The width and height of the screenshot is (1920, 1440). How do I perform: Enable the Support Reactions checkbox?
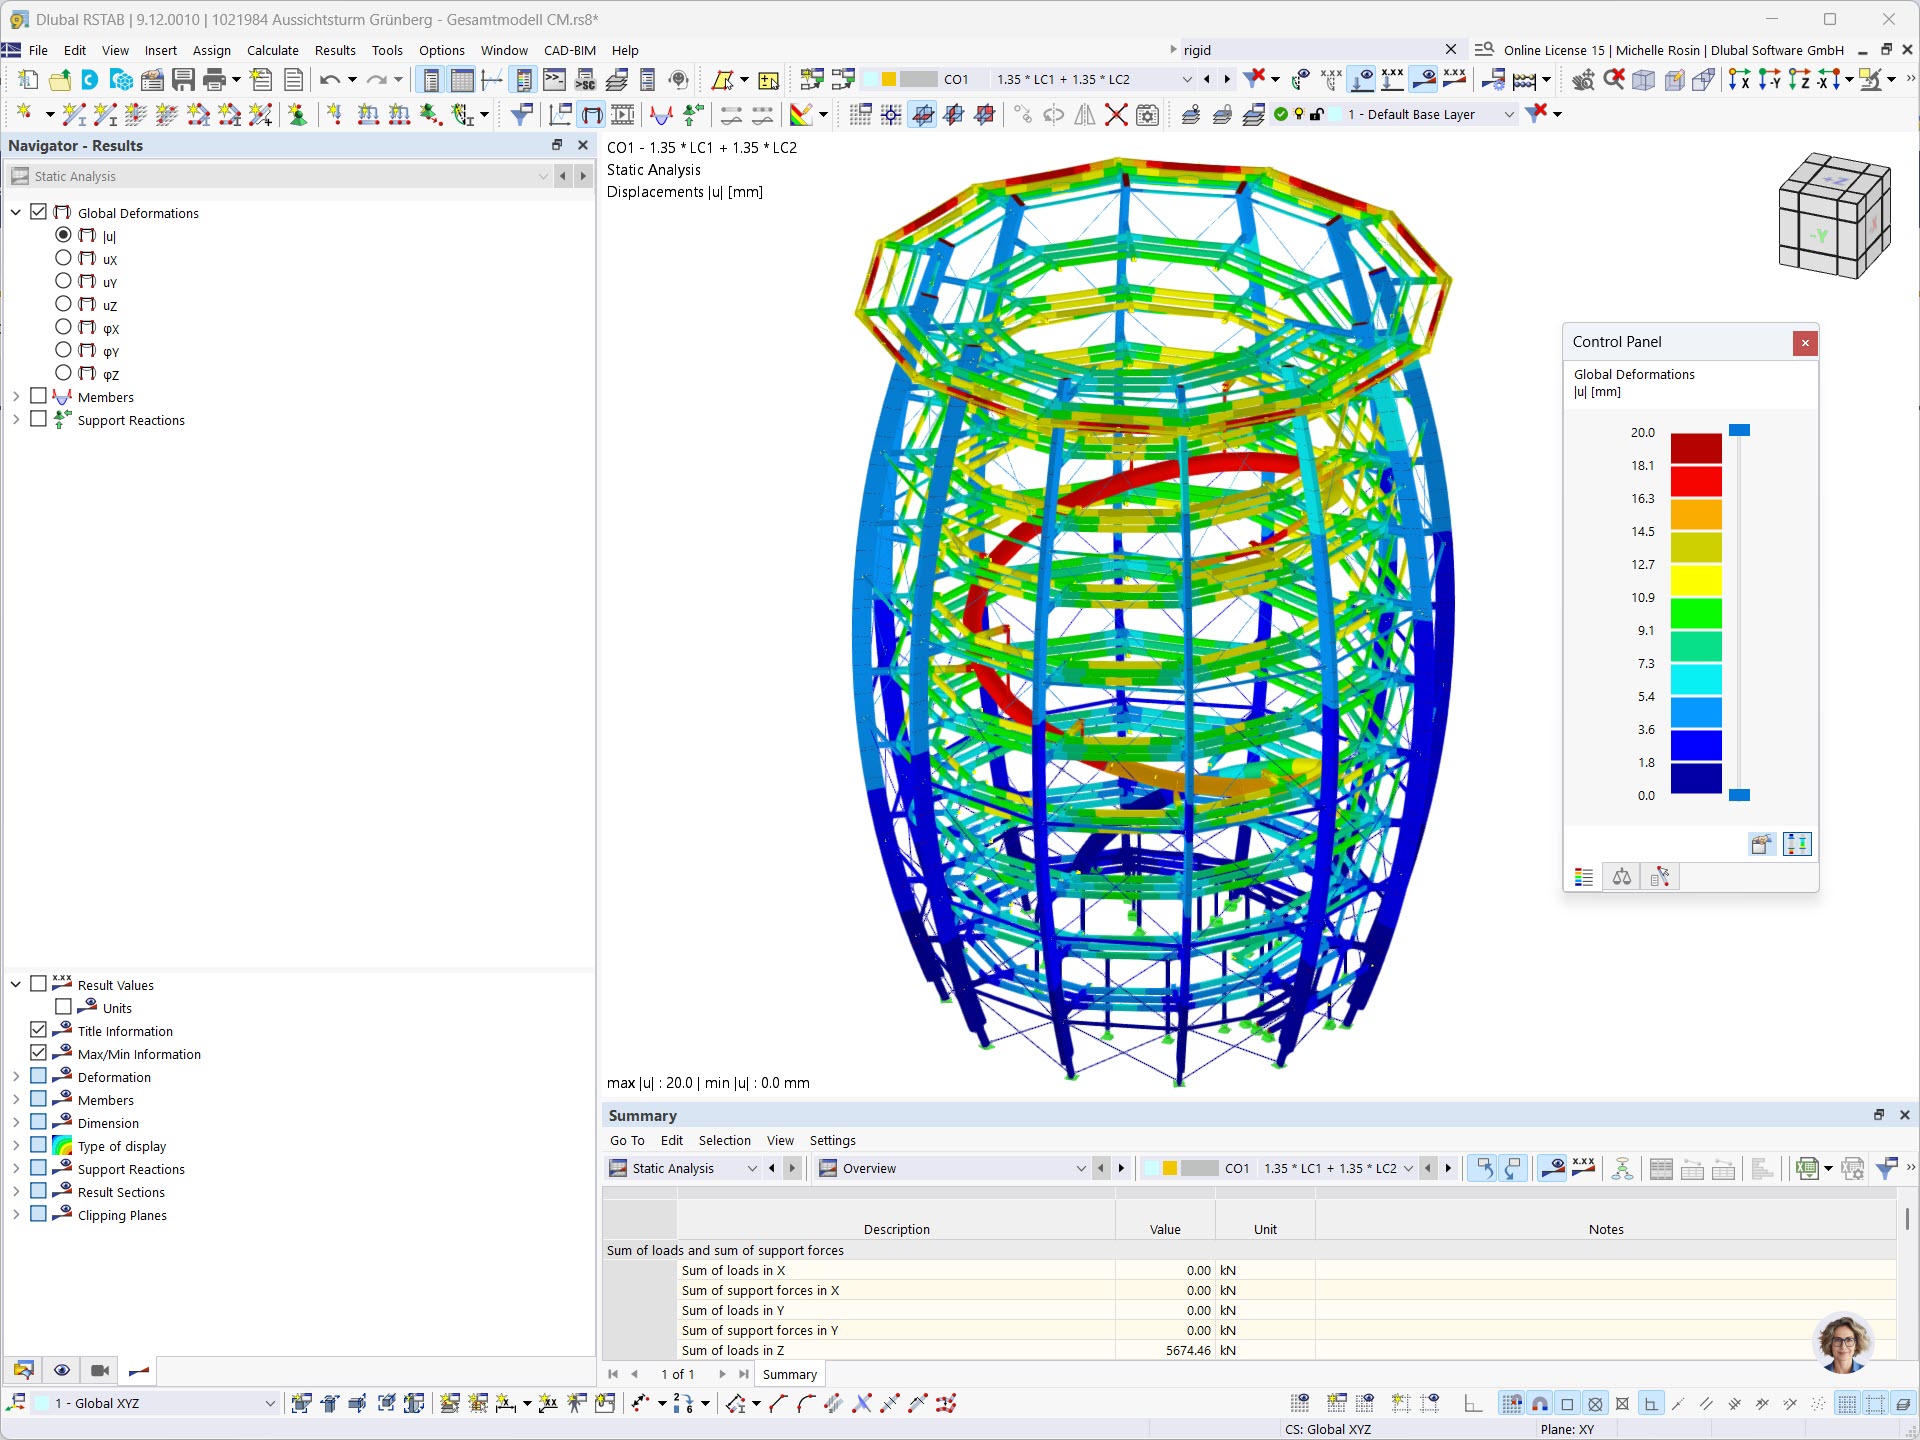click(39, 419)
